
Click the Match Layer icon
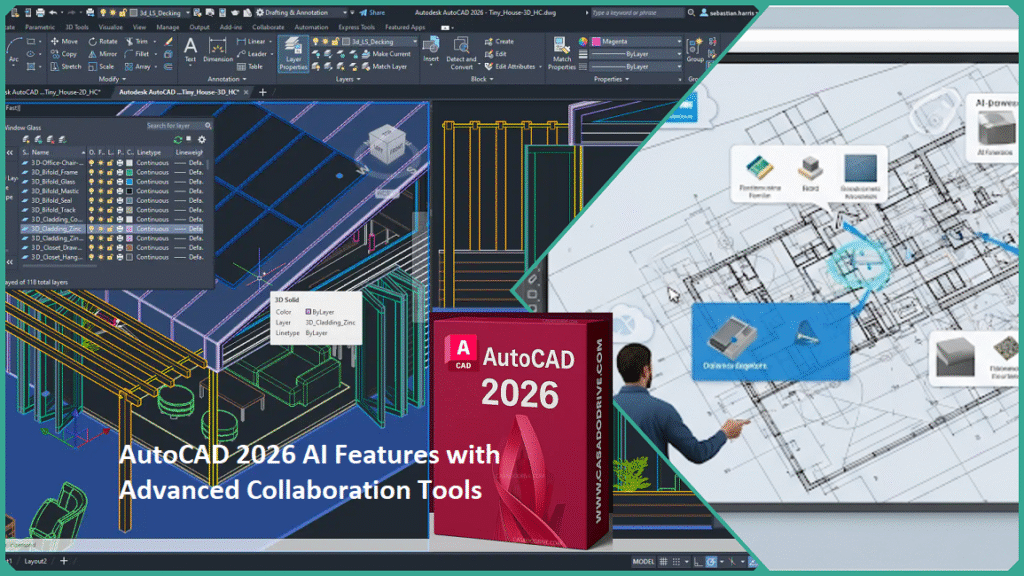(x=384, y=67)
